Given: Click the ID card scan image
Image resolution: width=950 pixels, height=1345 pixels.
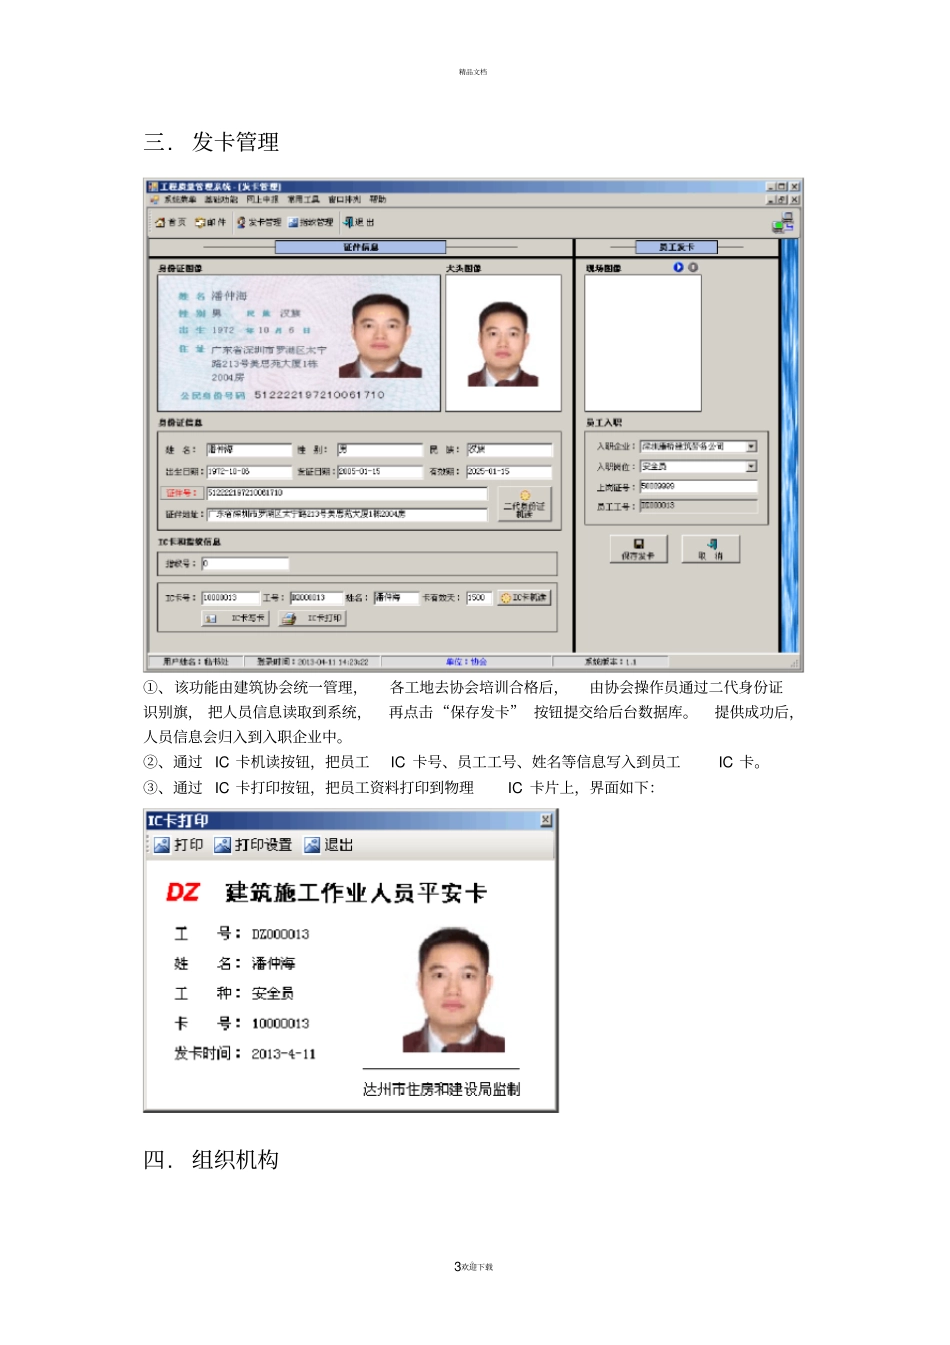Looking at the screenshot, I should [299, 343].
